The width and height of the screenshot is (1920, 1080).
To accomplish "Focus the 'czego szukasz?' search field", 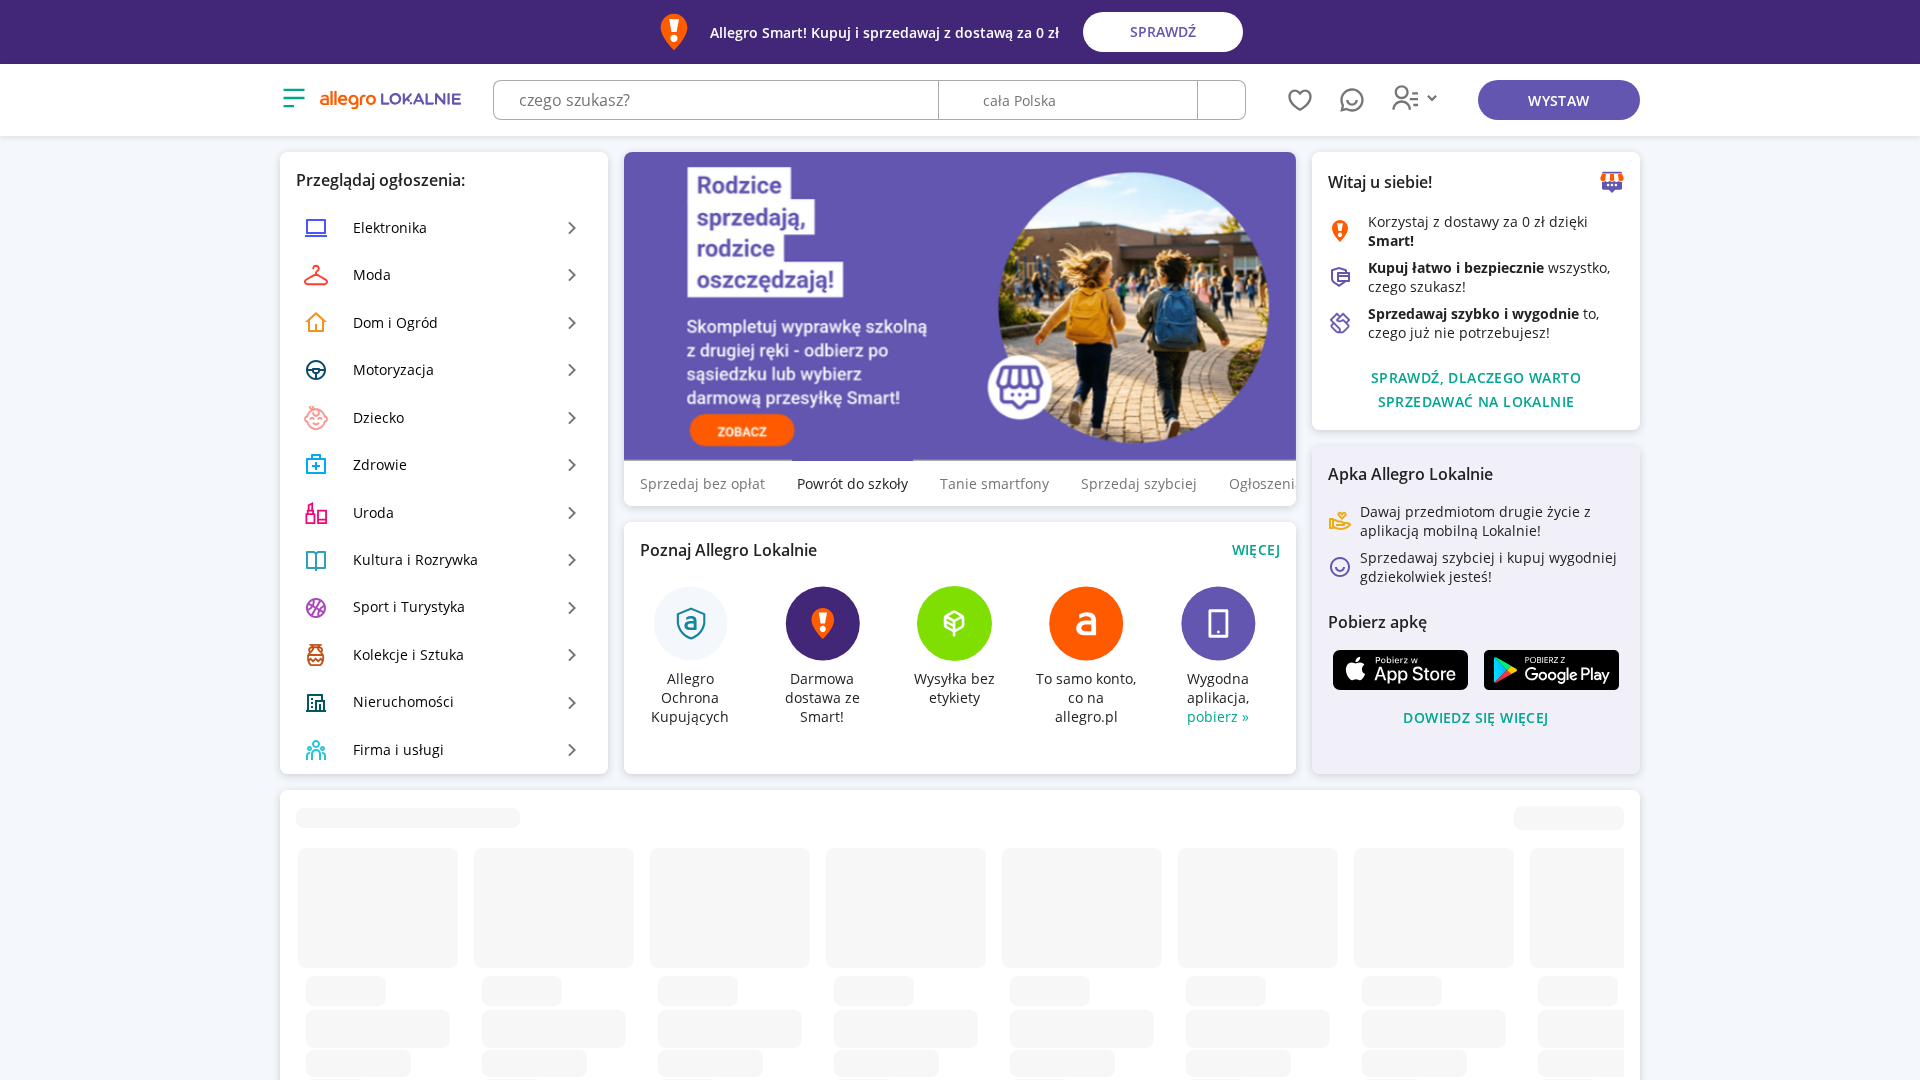I will tap(716, 100).
